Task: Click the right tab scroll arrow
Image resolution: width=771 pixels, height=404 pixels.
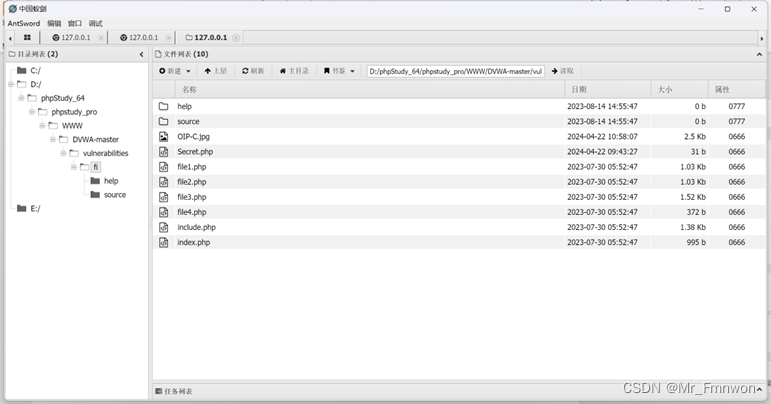Action: pyautogui.click(x=762, y=38)
